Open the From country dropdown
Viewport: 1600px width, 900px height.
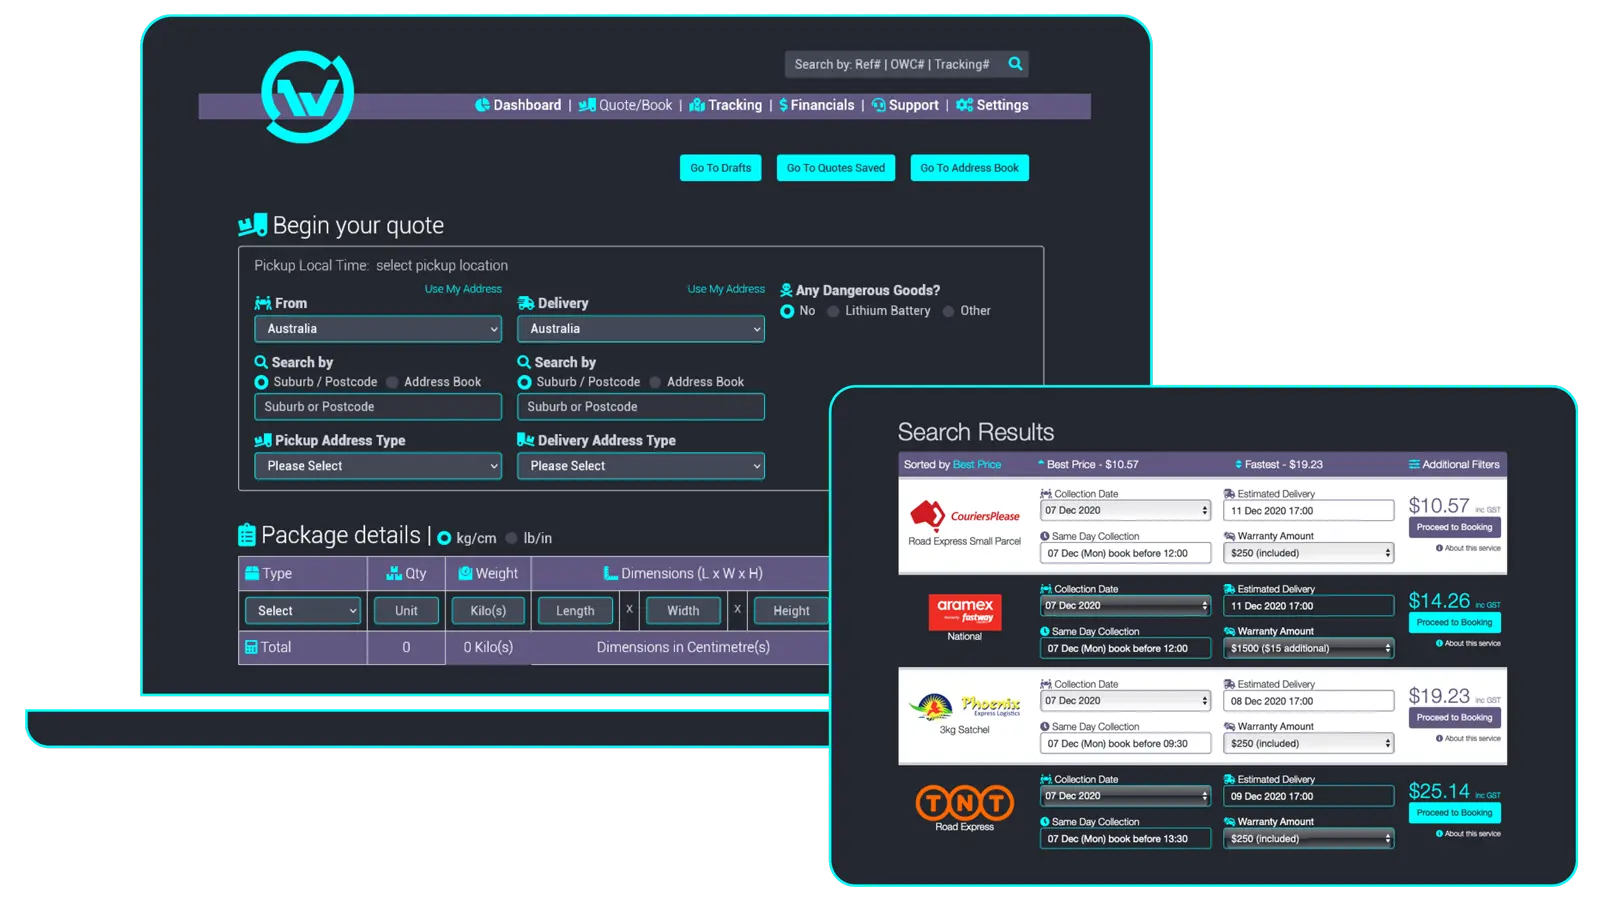(378, 329)
